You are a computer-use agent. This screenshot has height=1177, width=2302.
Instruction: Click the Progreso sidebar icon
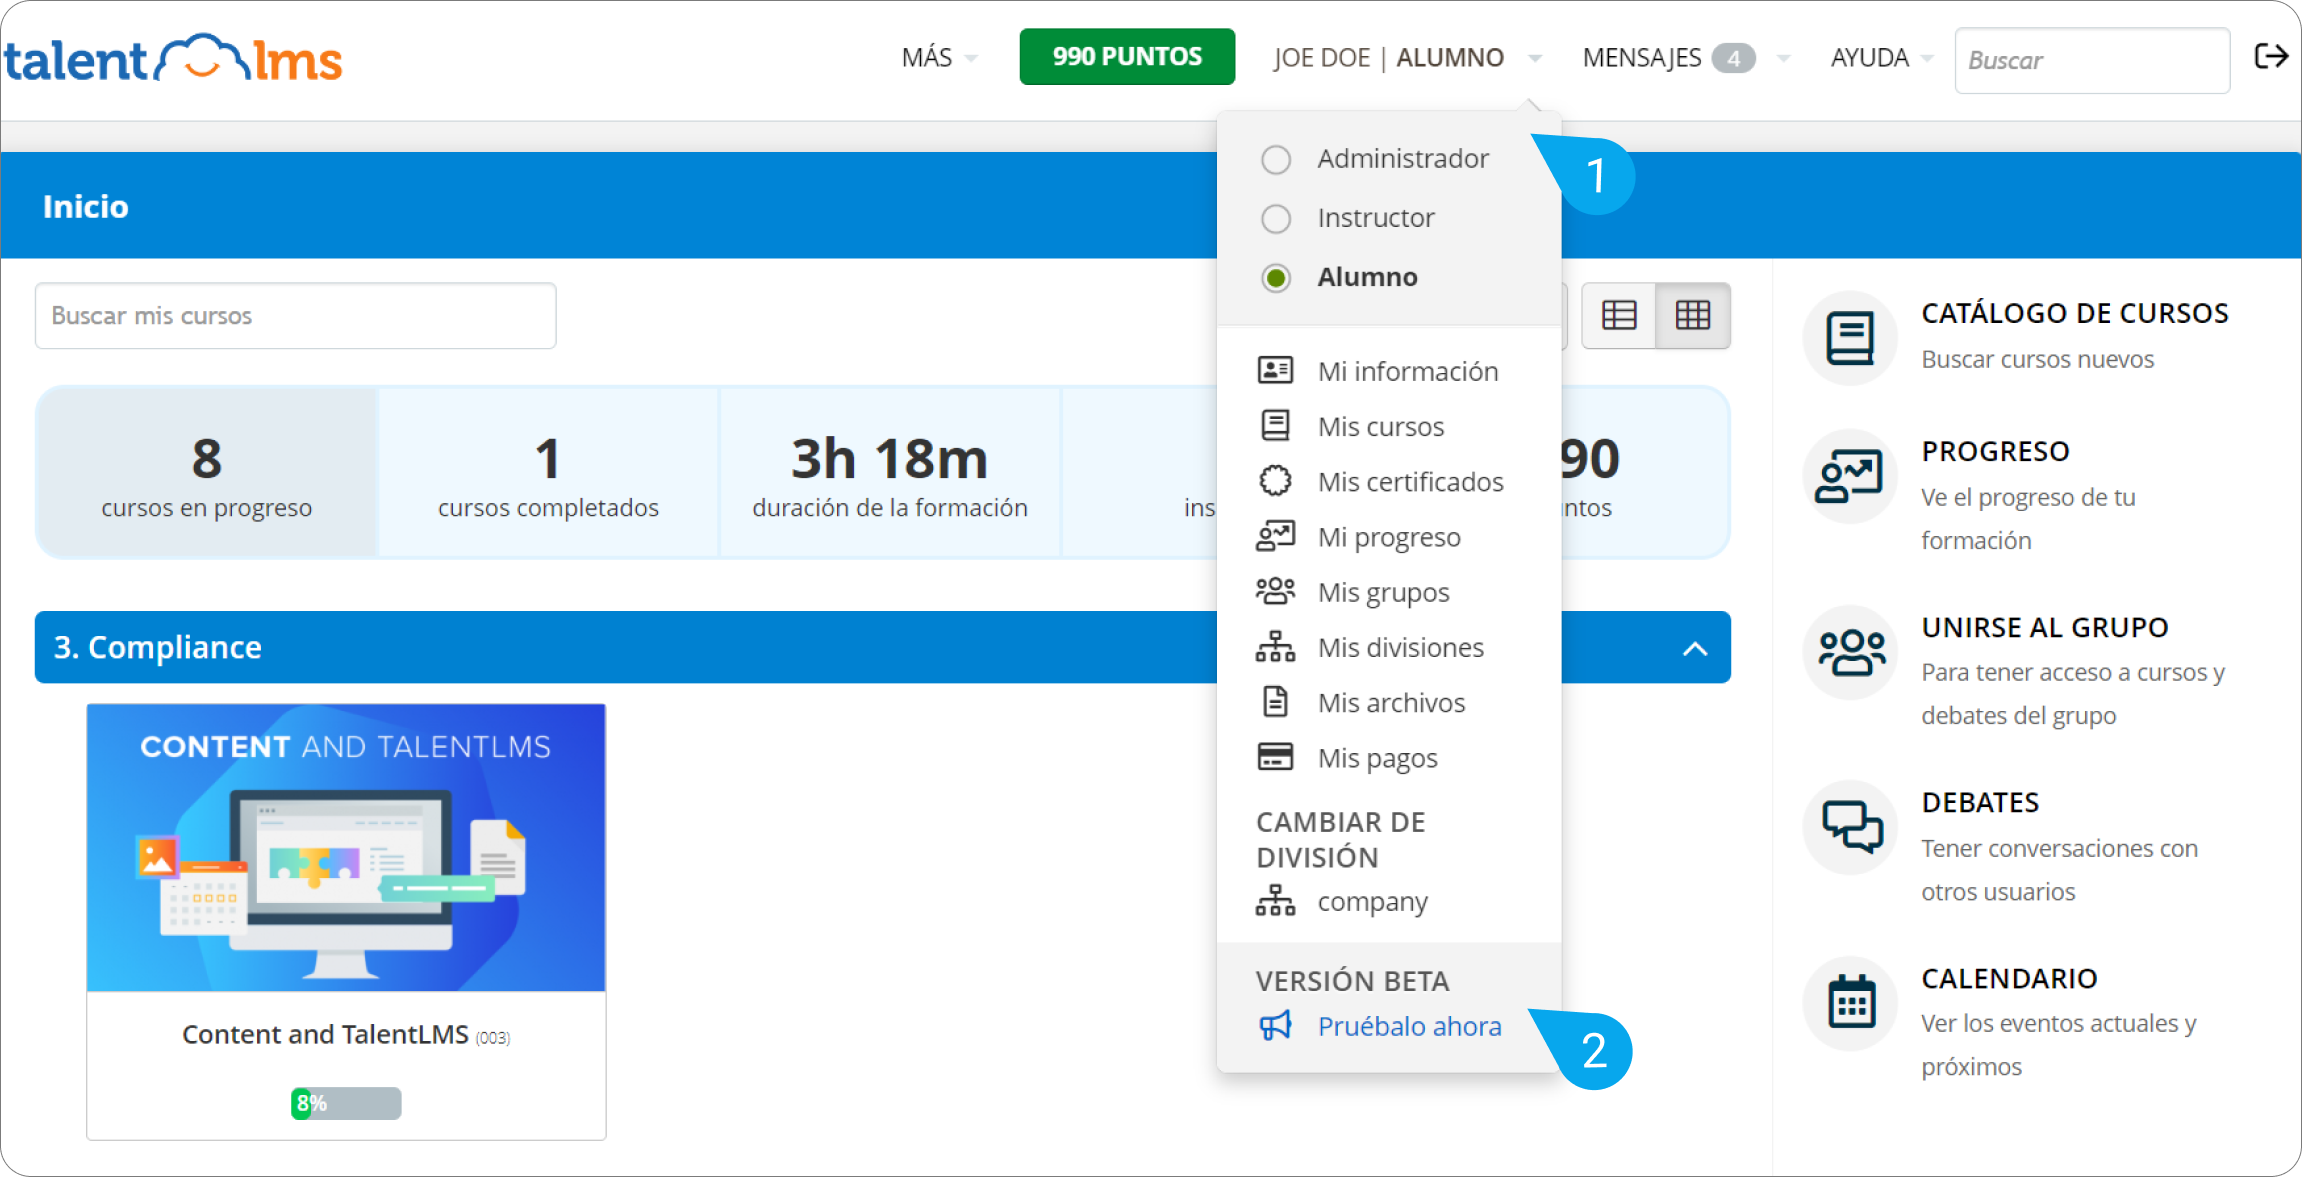(1850, 476)
